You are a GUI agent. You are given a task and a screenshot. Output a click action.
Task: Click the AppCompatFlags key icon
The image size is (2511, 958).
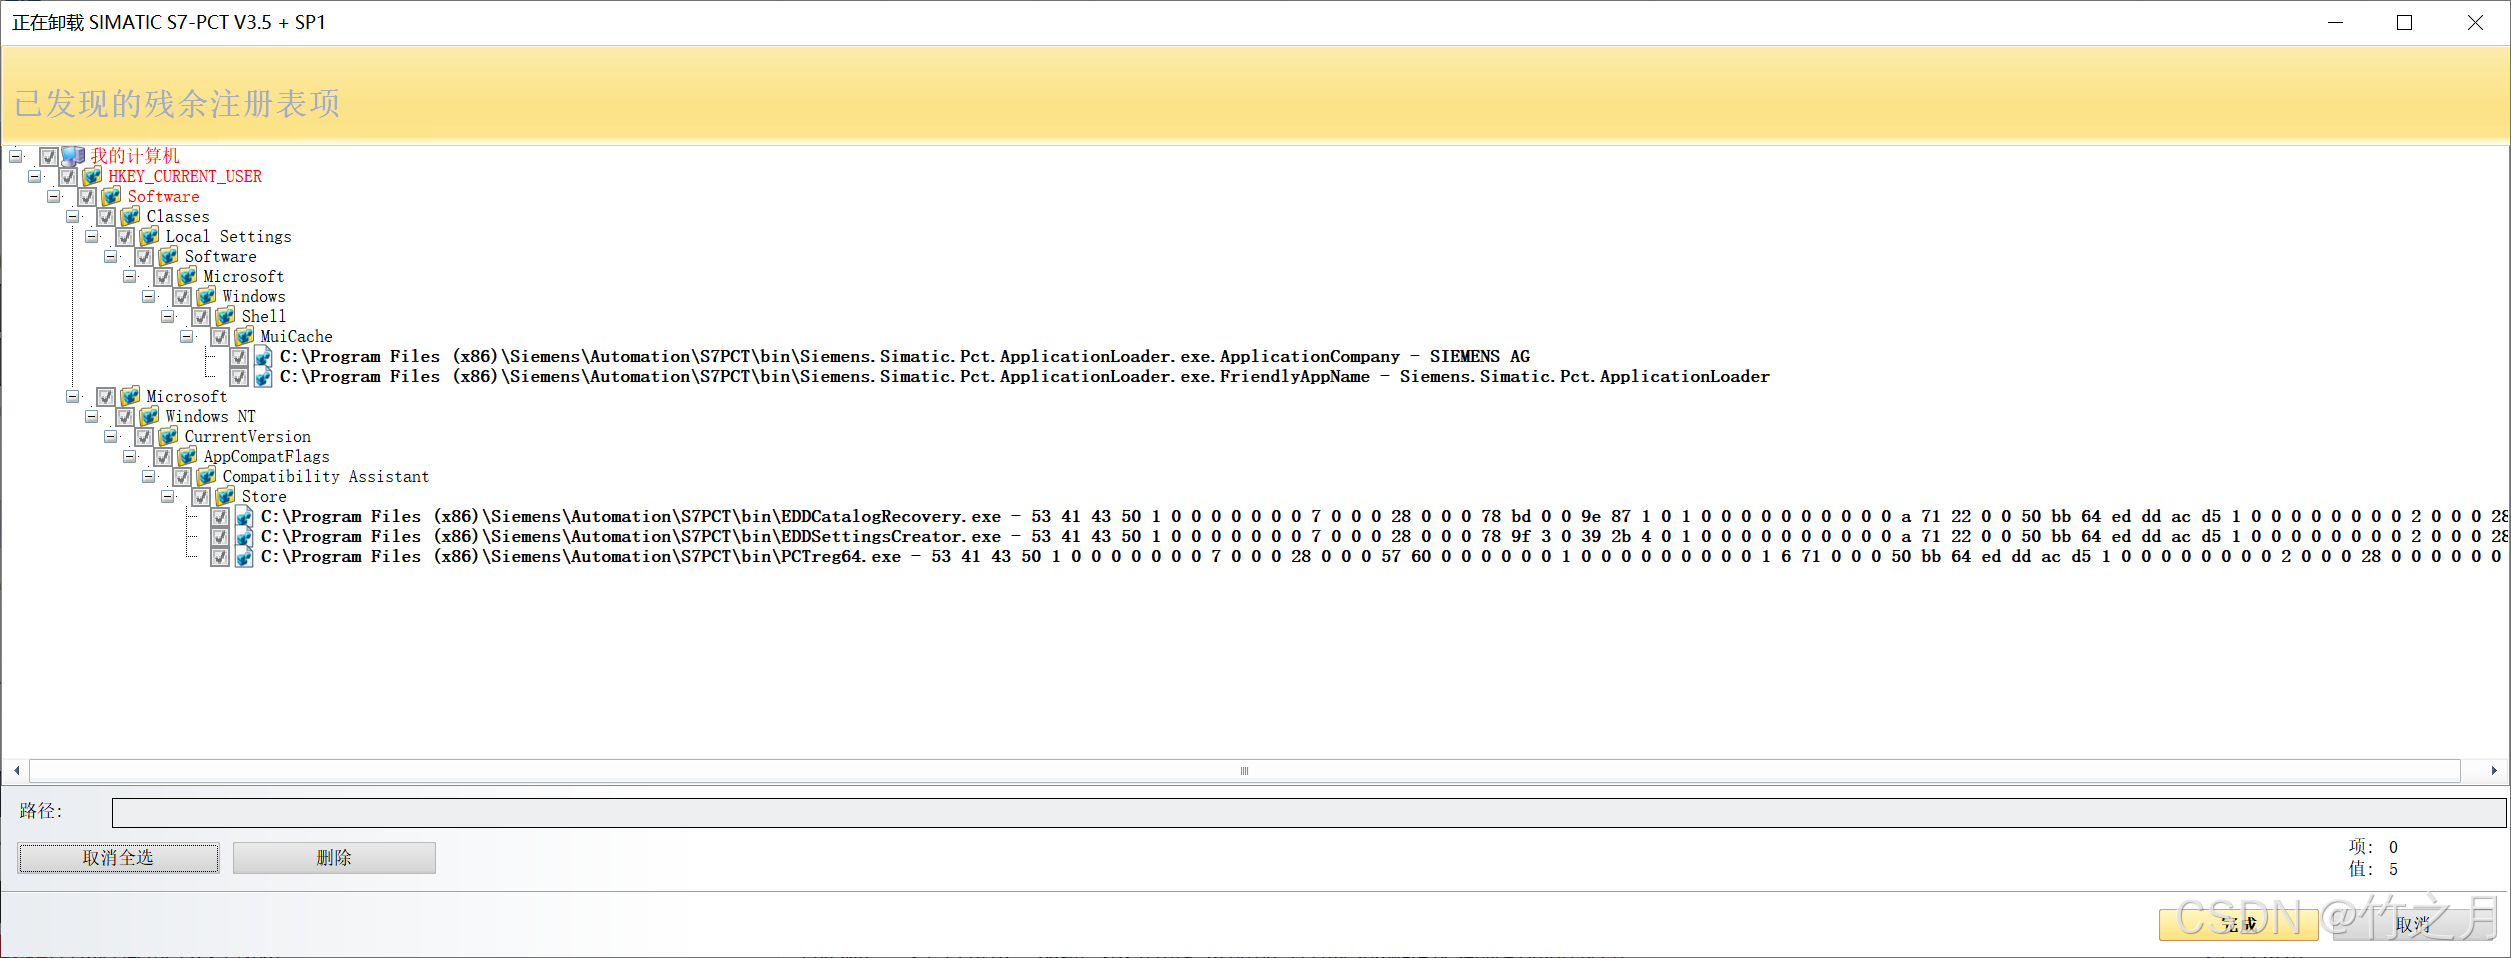tap(187, 456)
